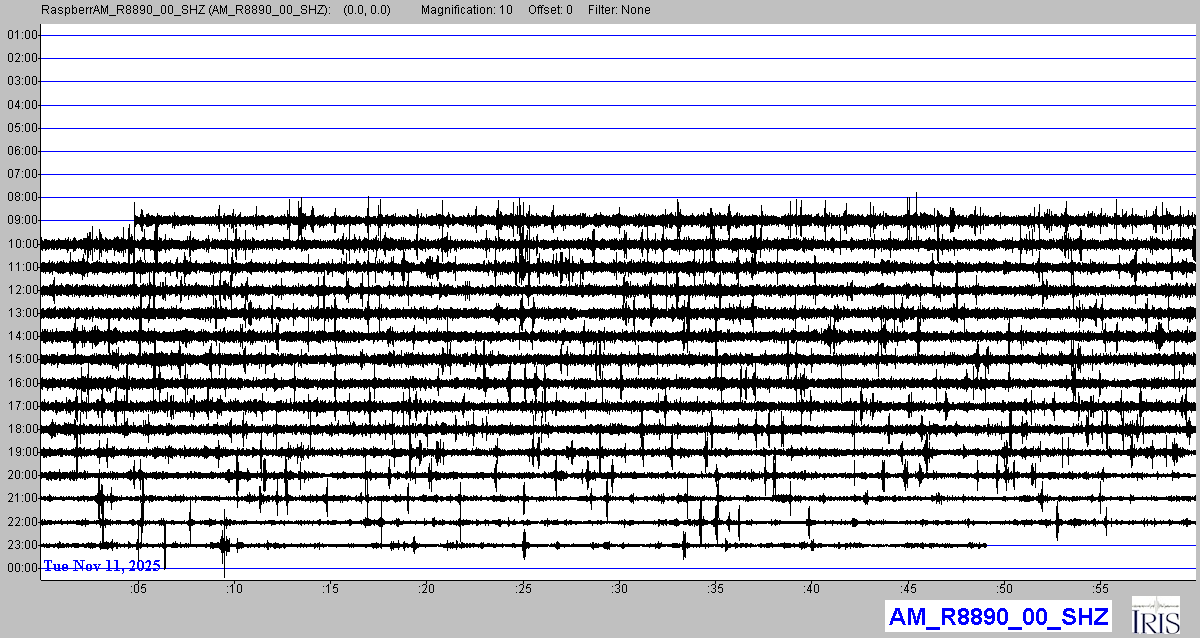Click the :30 minute axis tick label
Image resolution: width=1200 pixels, height=638 pixels.
tap(619, 588)
